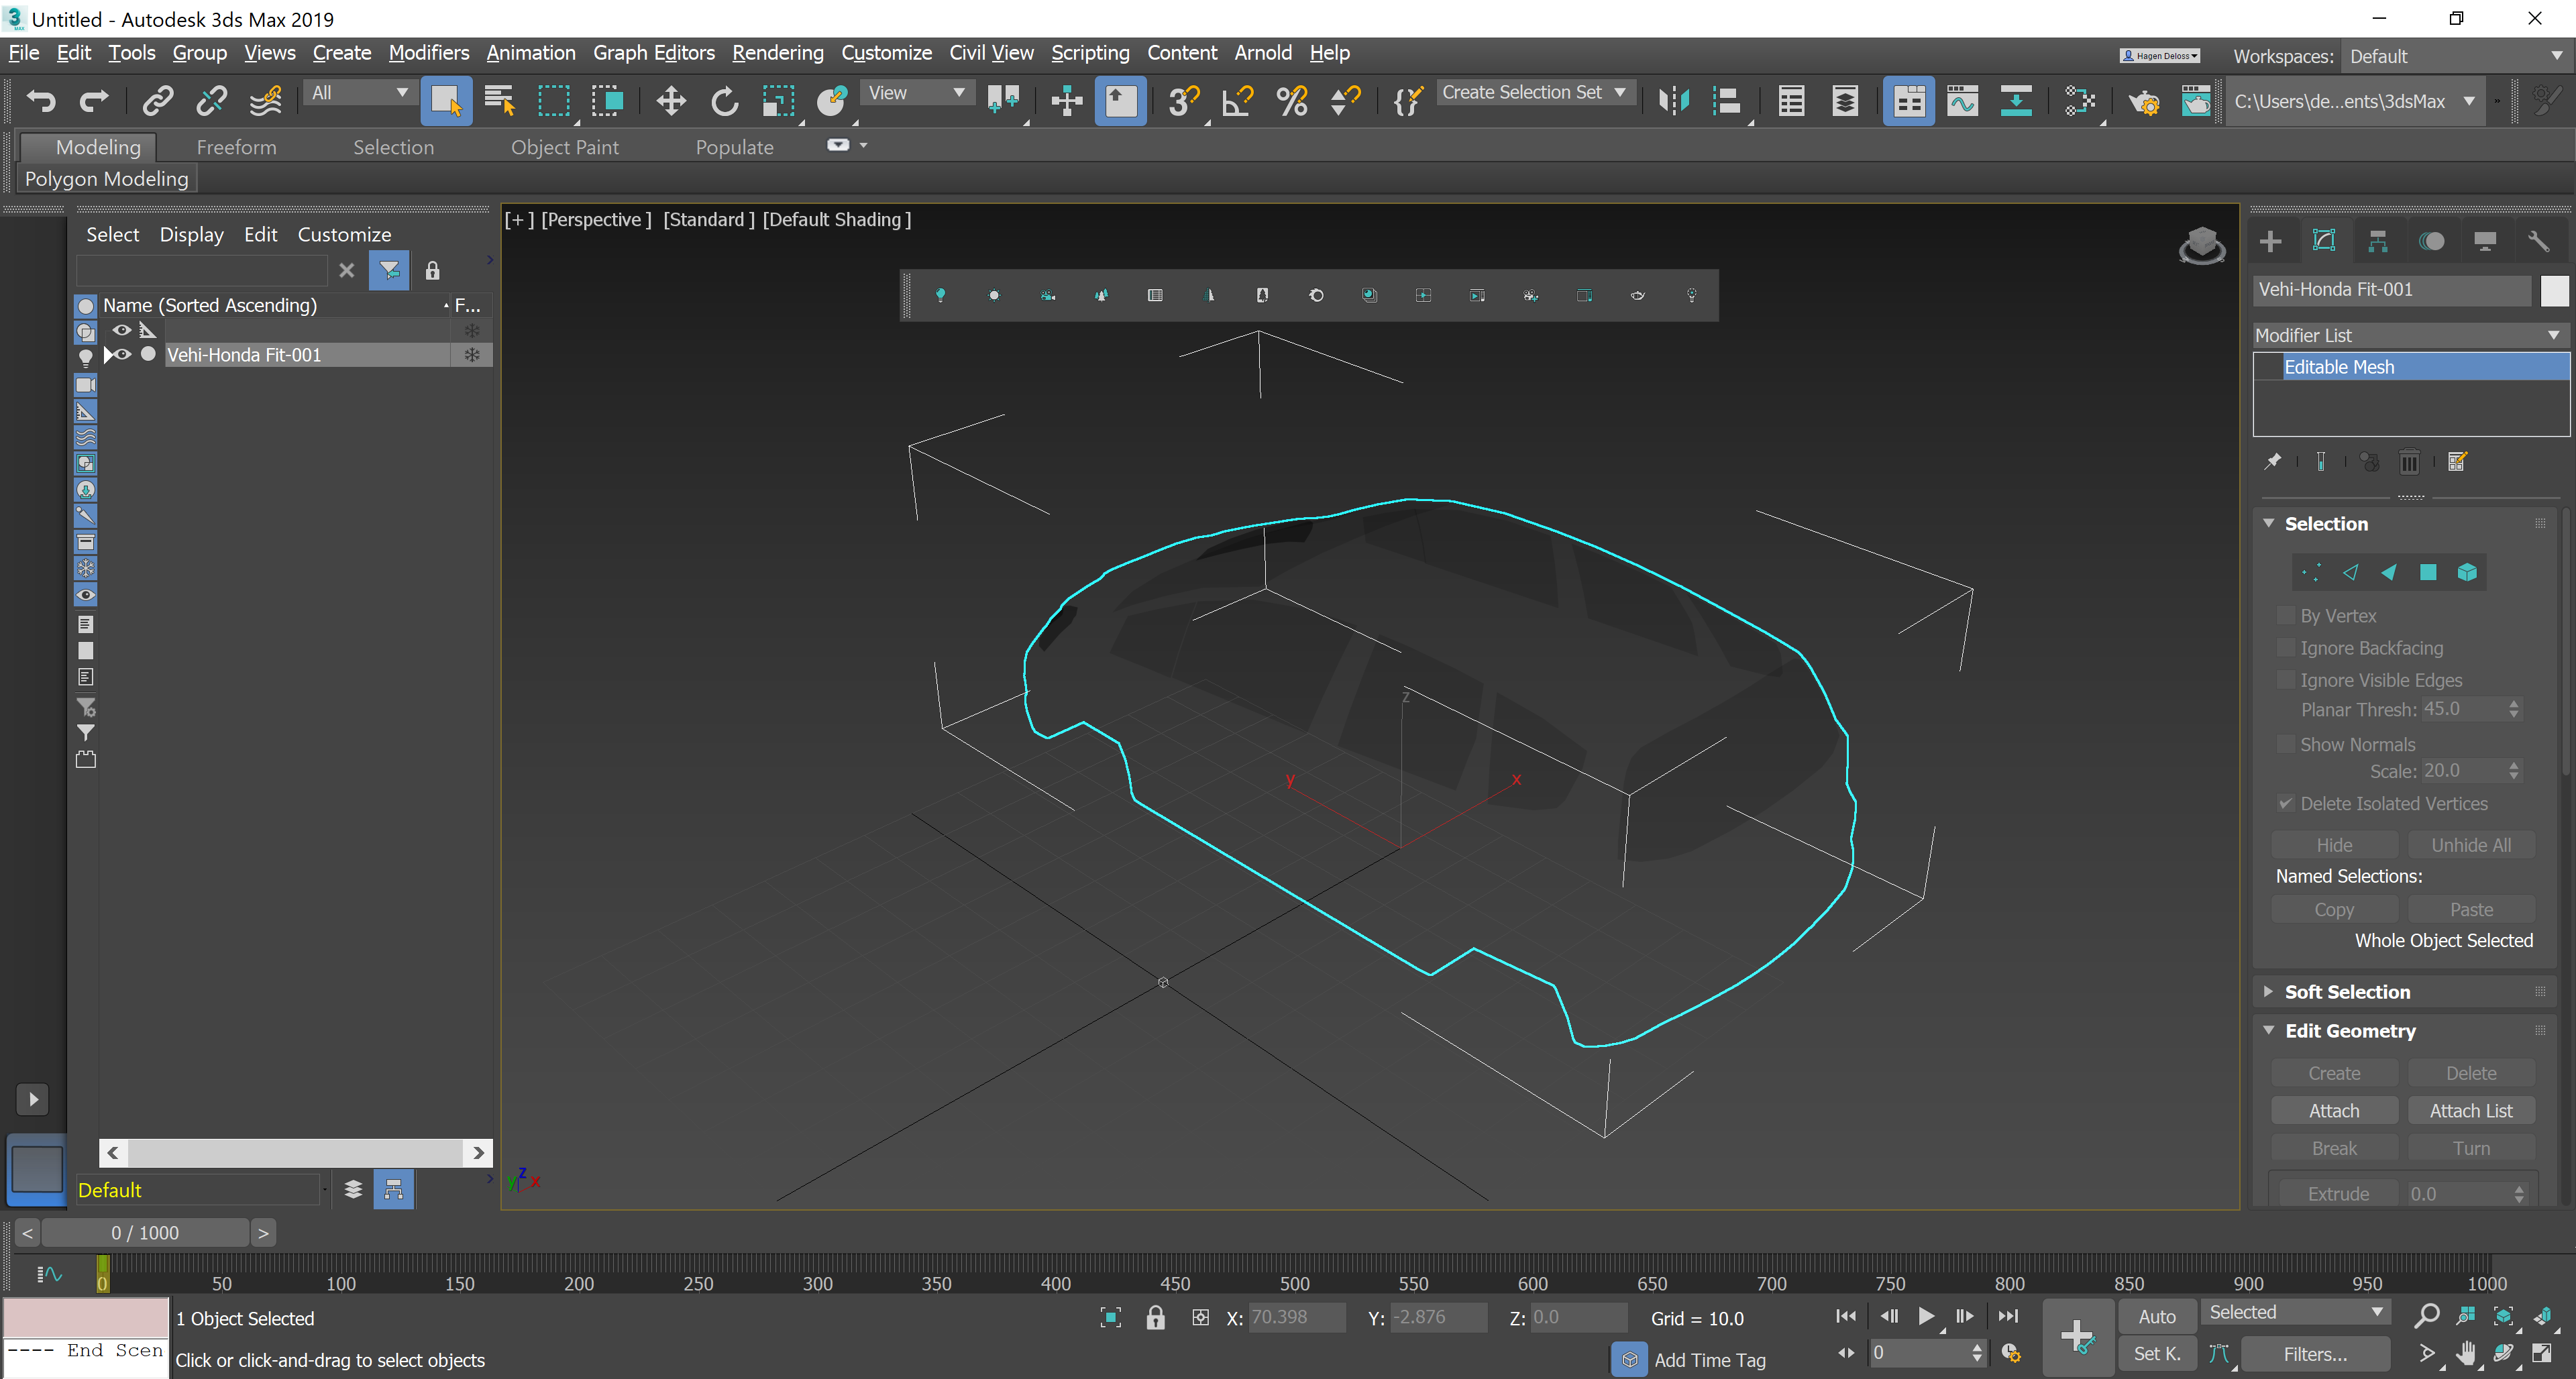Activate the Select and Rotate tool

point(724,101)
